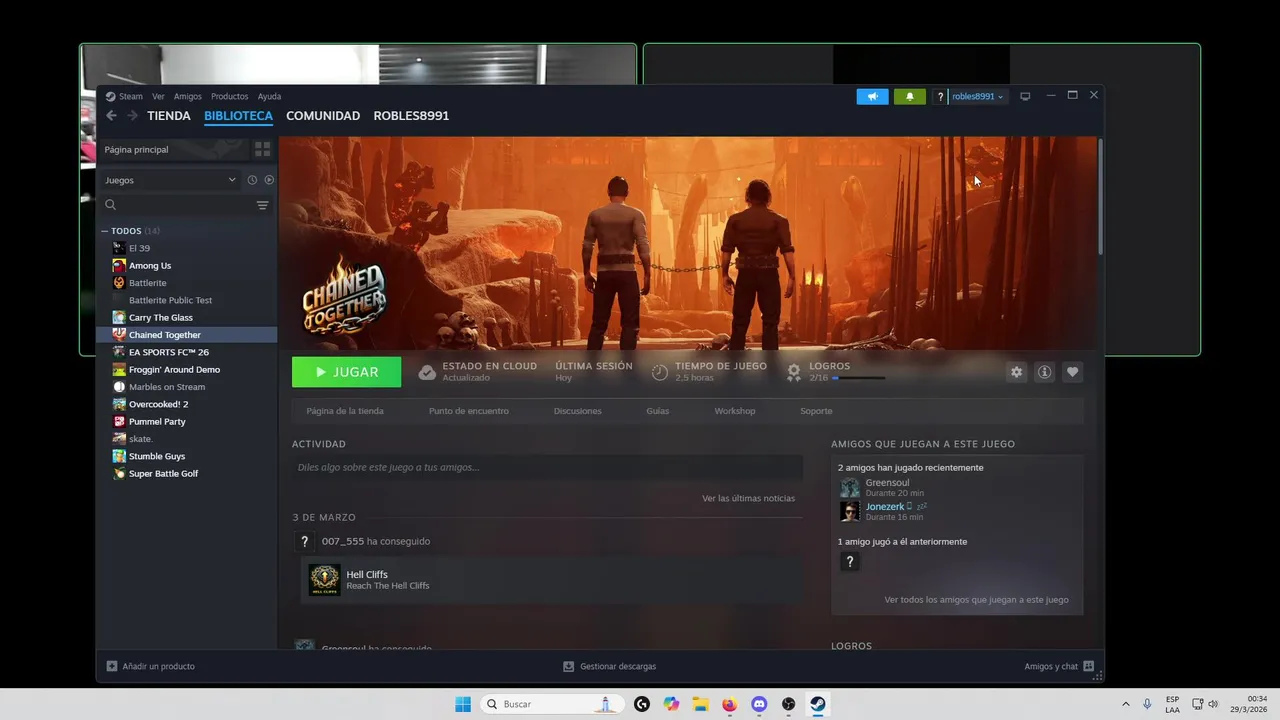1280x720 pixels.
Task: Click the Hell Cliffs achievement icon
Action: point(324,580)
